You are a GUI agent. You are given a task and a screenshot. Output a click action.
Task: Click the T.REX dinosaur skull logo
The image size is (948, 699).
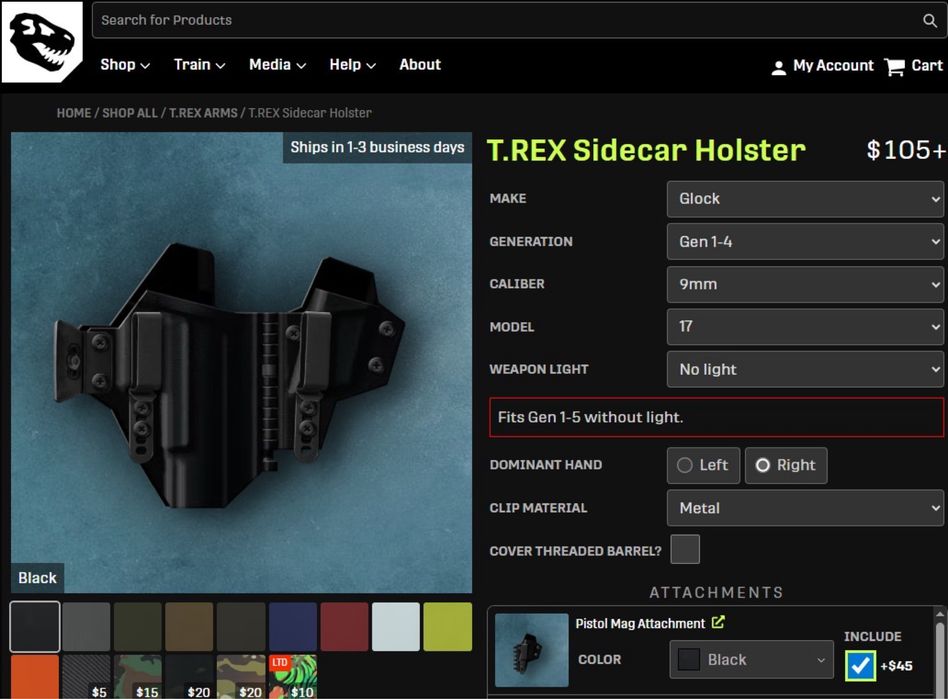pos(42,41)
